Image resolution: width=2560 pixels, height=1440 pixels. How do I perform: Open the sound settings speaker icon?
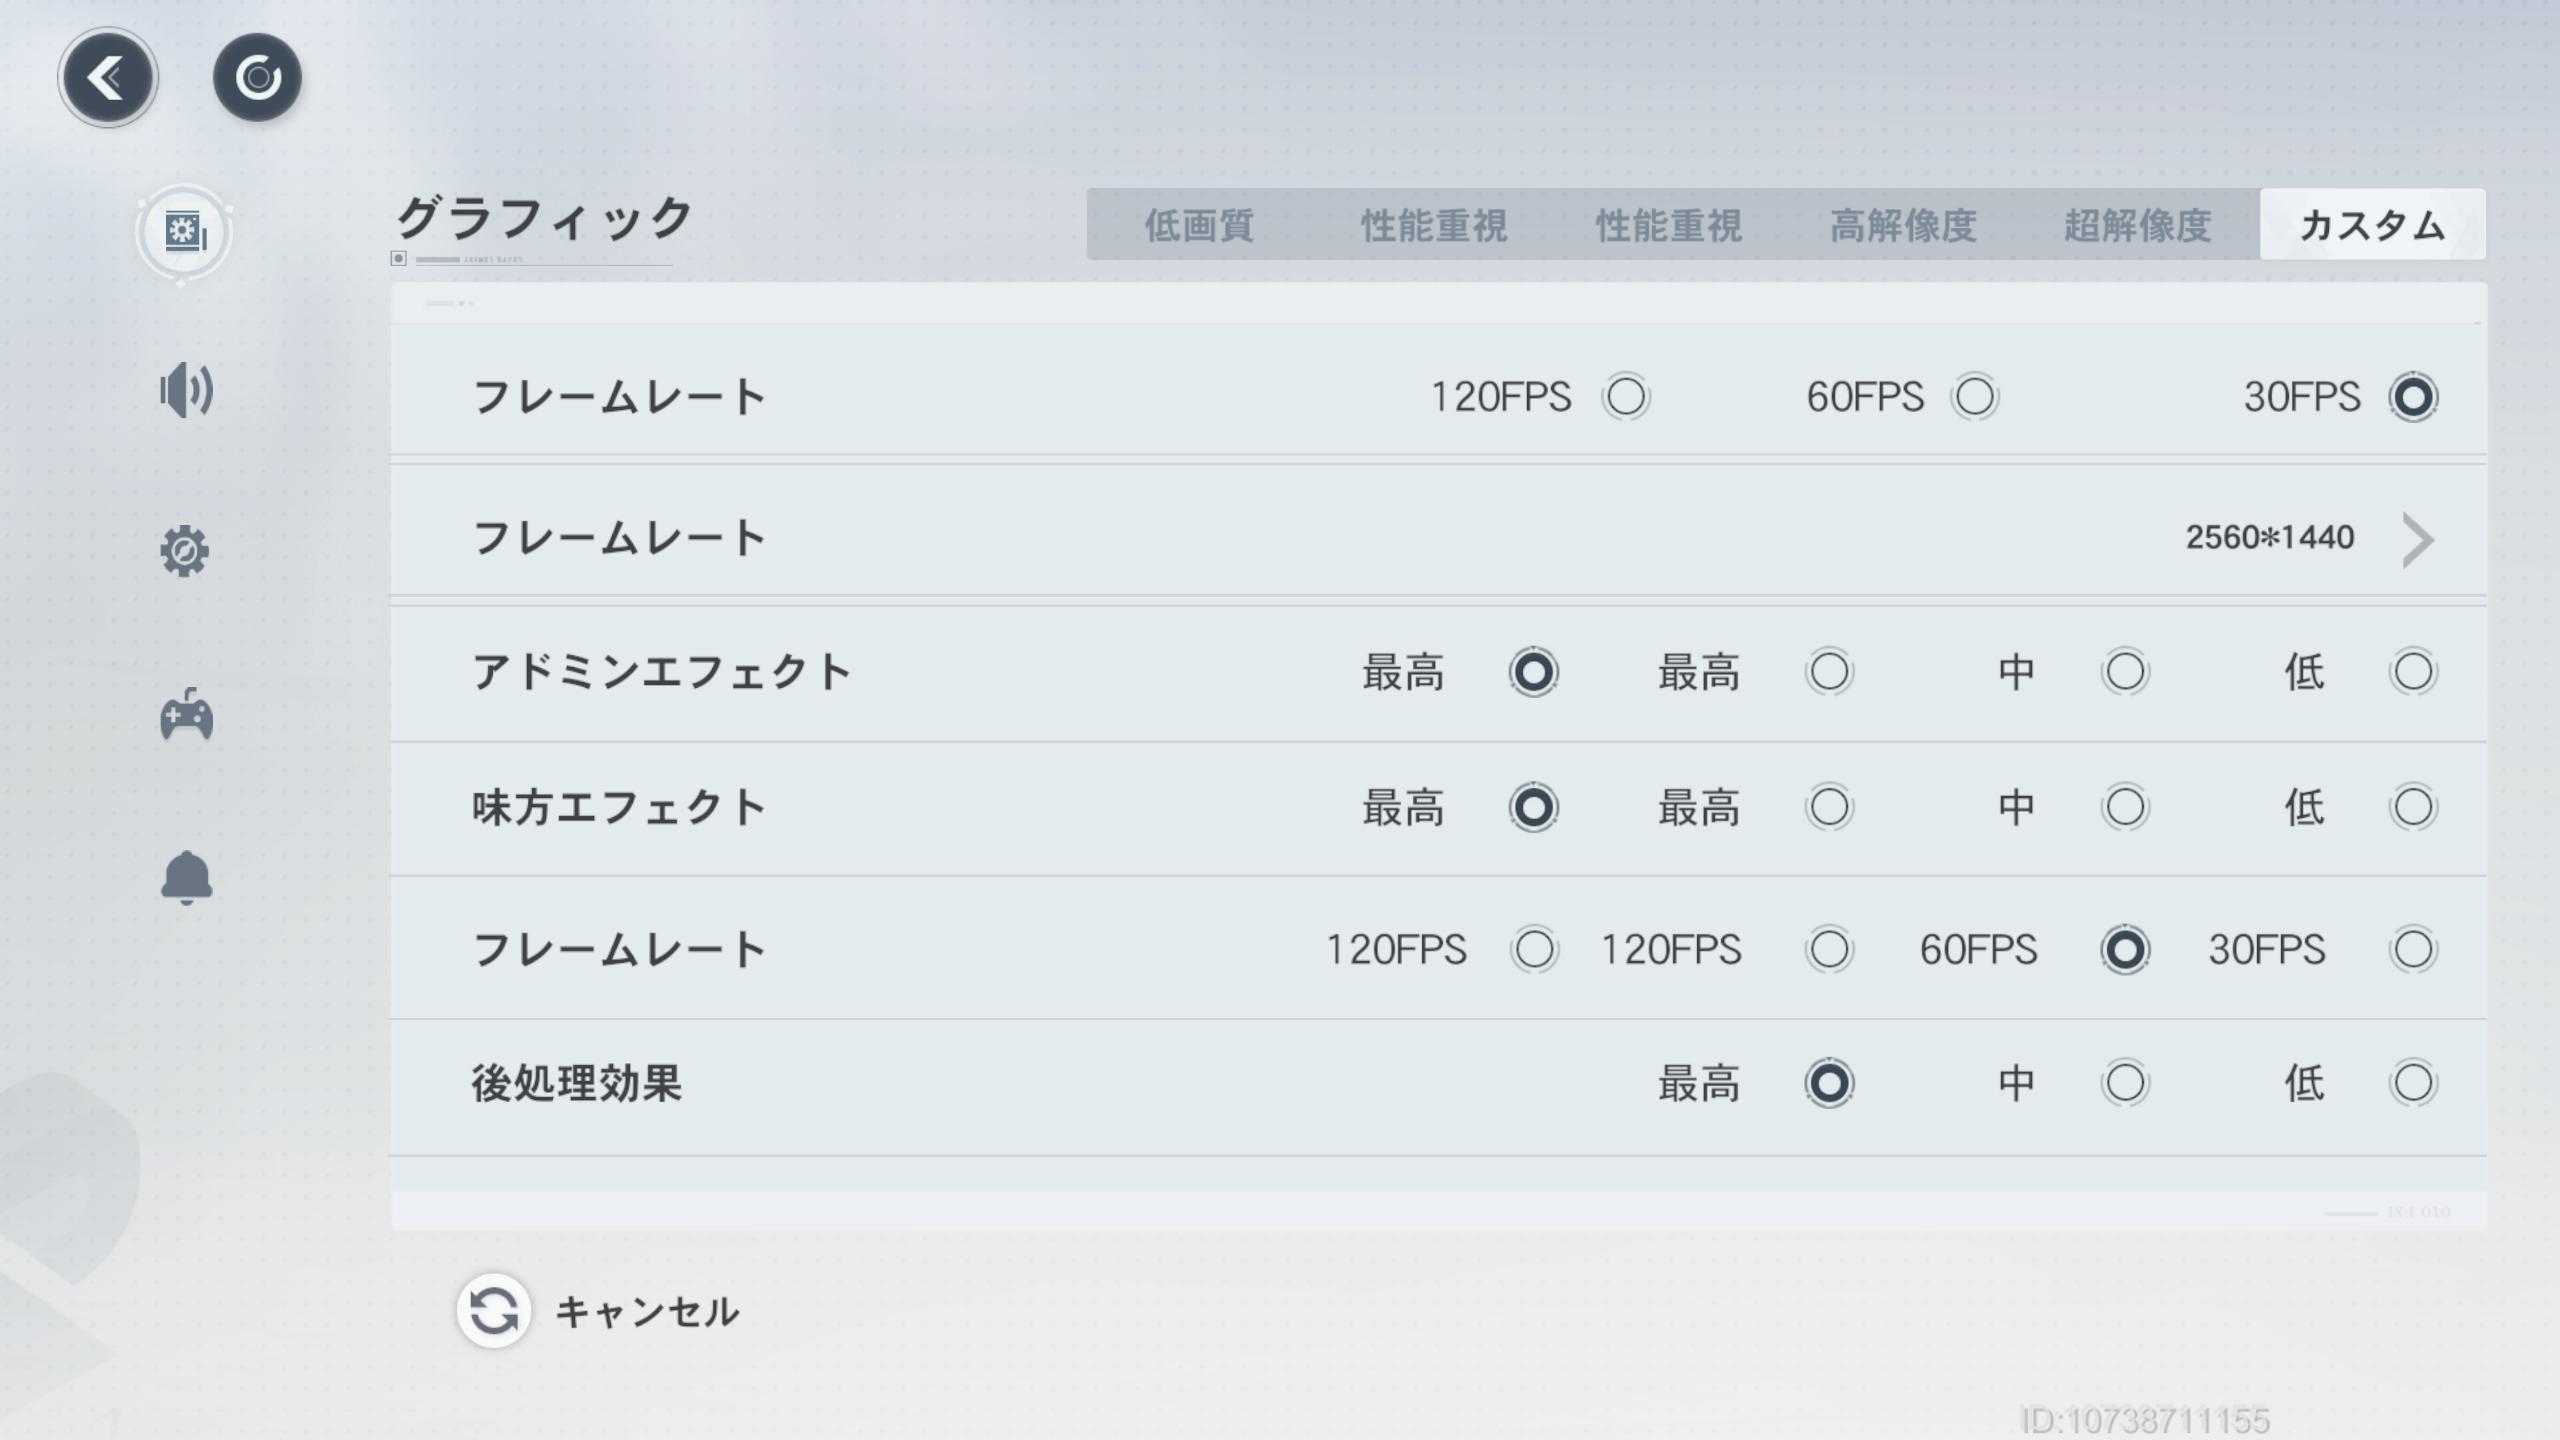point(186,391)
